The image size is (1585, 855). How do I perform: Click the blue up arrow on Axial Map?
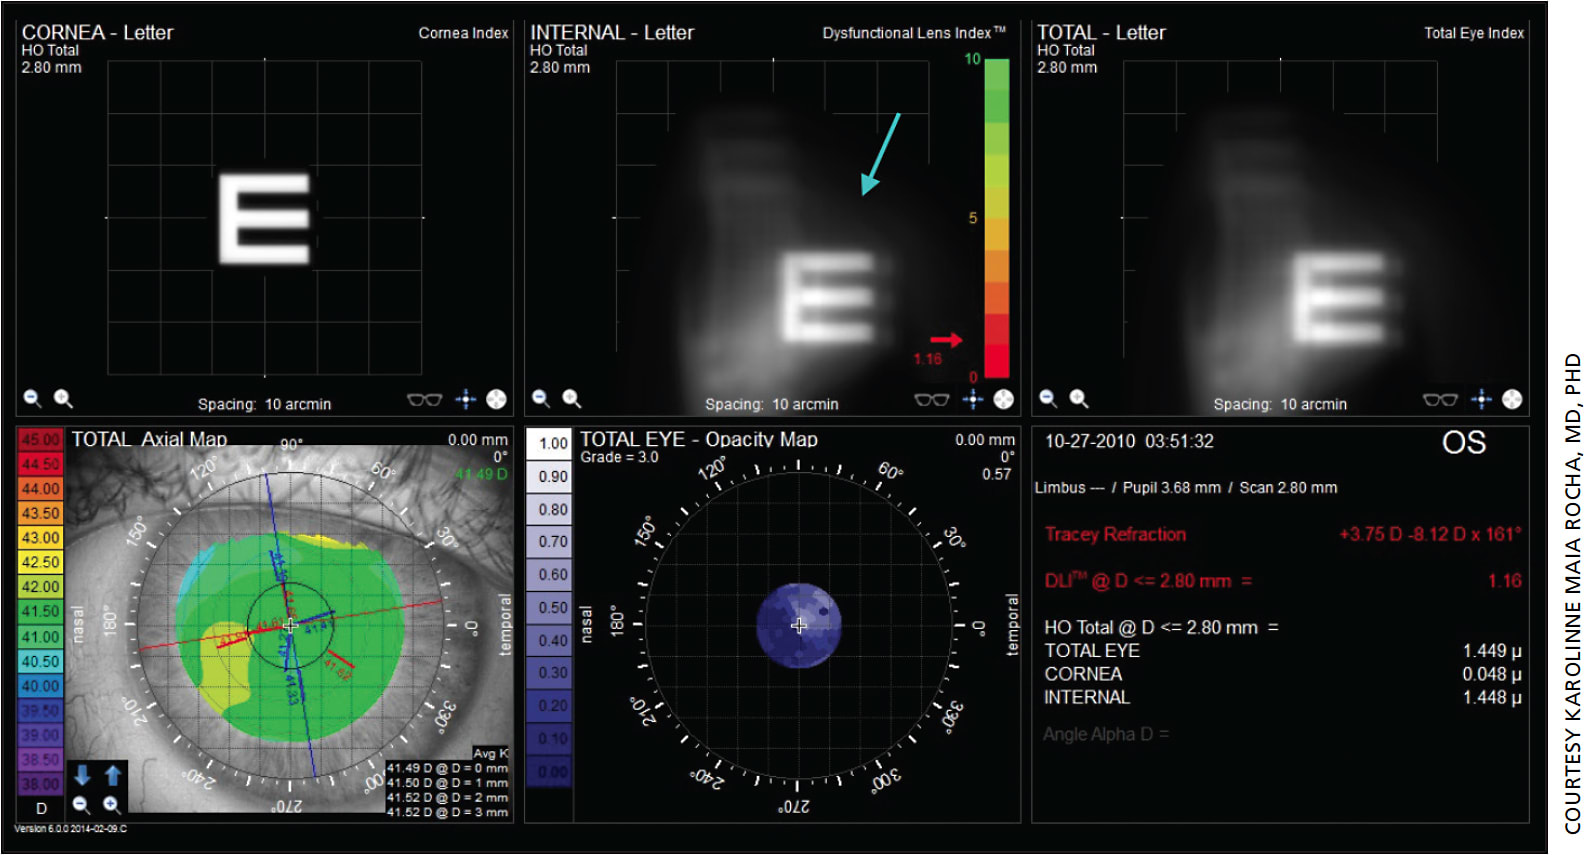click(x=113, y=774)
